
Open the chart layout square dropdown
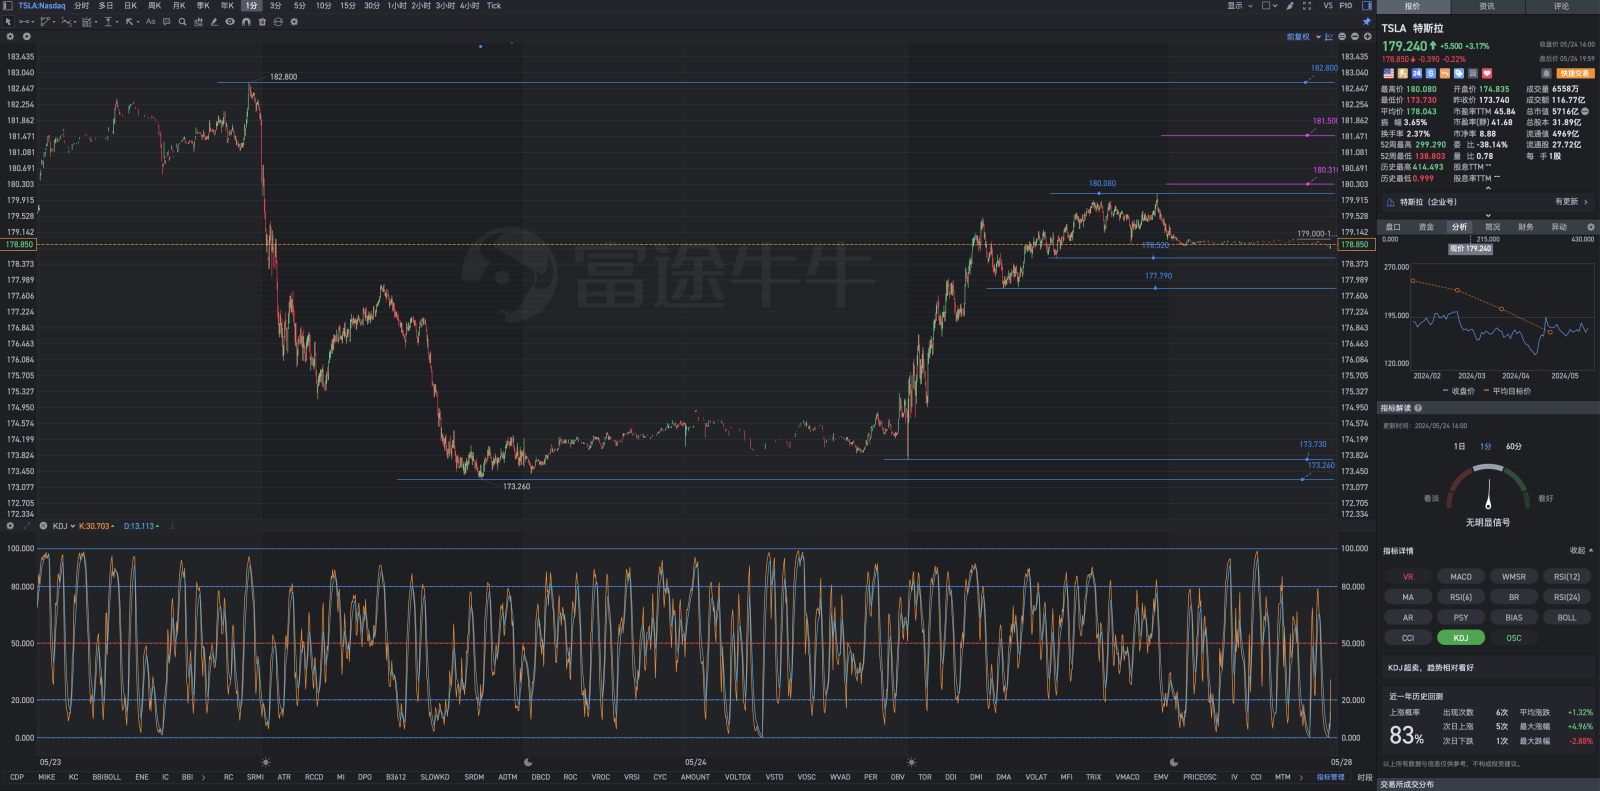pos(1269,6)
